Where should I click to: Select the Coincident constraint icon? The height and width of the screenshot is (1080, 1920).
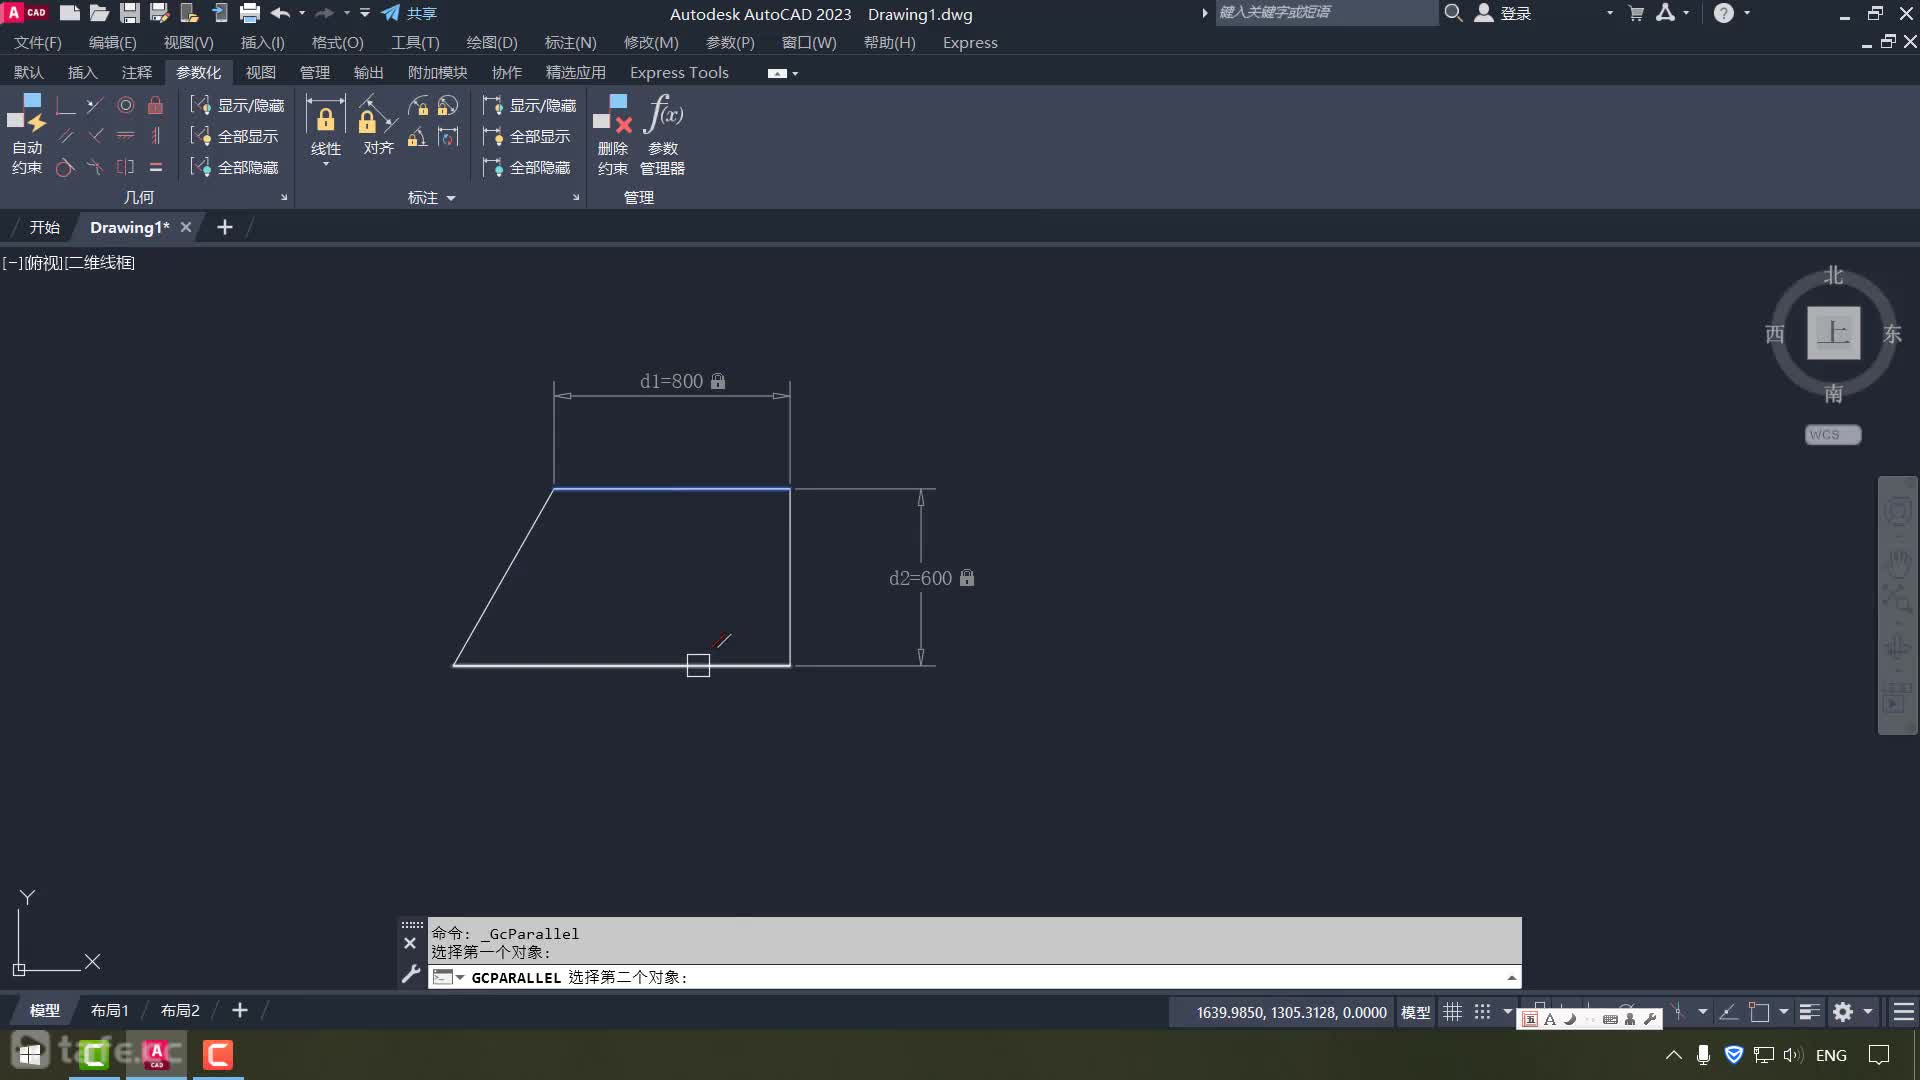coord(65,105)
